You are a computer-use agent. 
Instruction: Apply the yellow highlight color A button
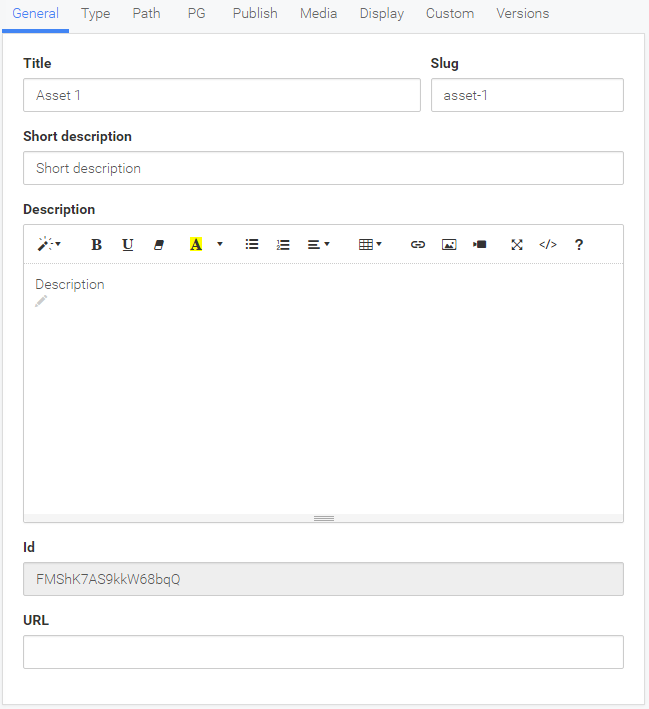[195, 245]
